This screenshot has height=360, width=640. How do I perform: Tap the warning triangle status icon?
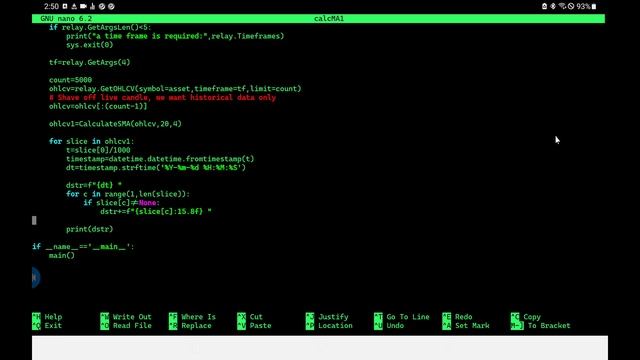coord(74,7)
